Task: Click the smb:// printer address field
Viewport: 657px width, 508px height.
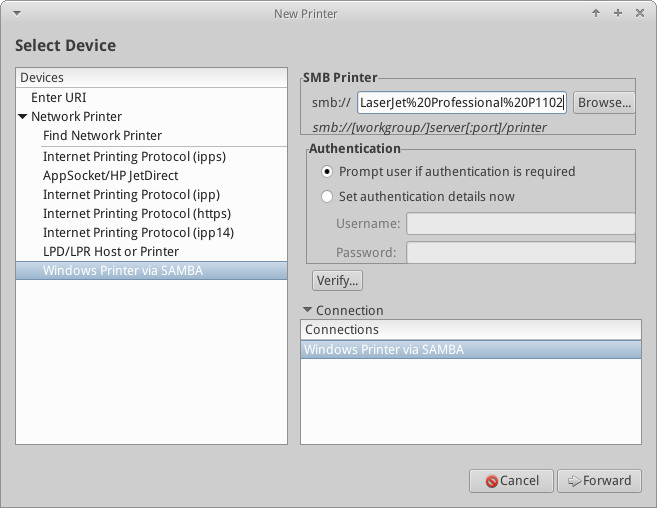Action: point(462,102)
